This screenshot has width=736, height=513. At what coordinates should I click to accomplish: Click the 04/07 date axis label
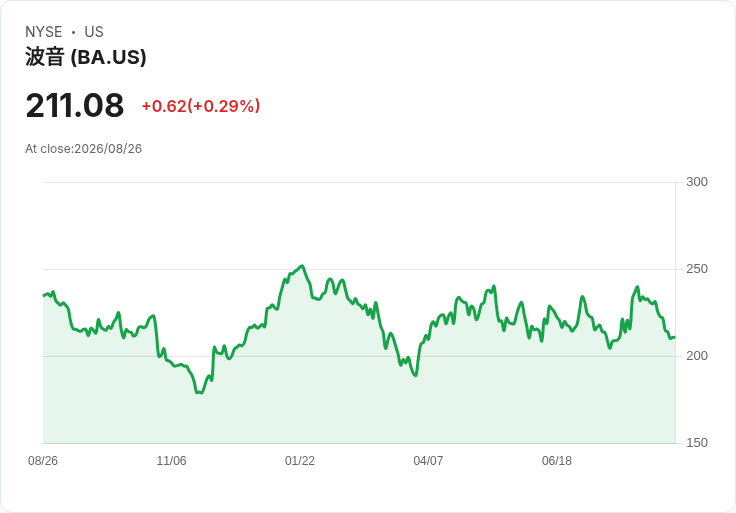[428, 461]
